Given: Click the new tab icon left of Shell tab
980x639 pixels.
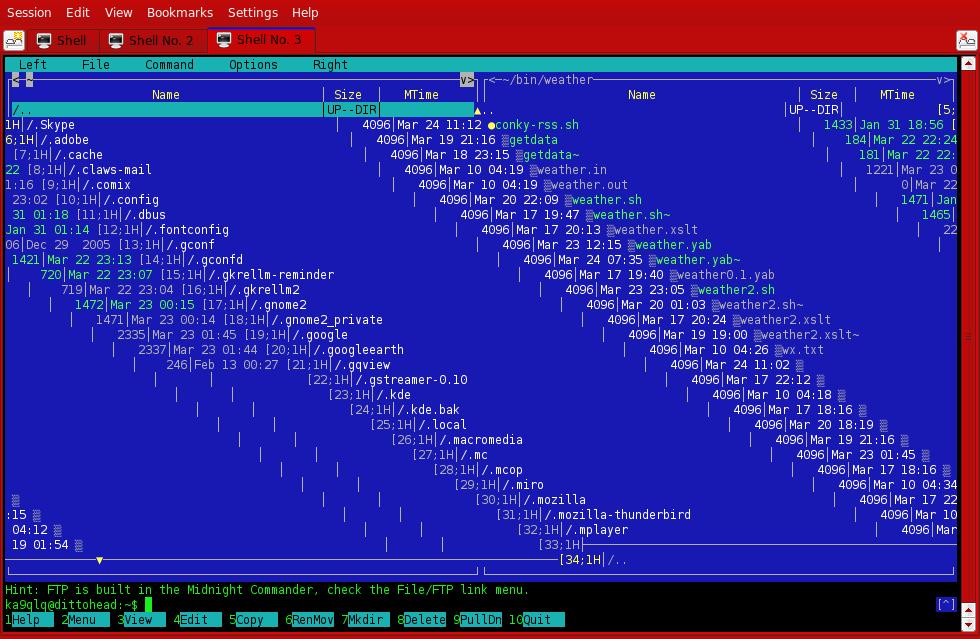Looking at the screenshot, I should pyautogui.click(x=14, y=40).
